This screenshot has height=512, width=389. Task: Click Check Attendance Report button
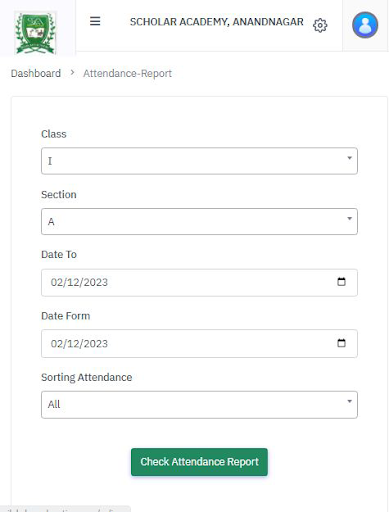coord(199,462)
